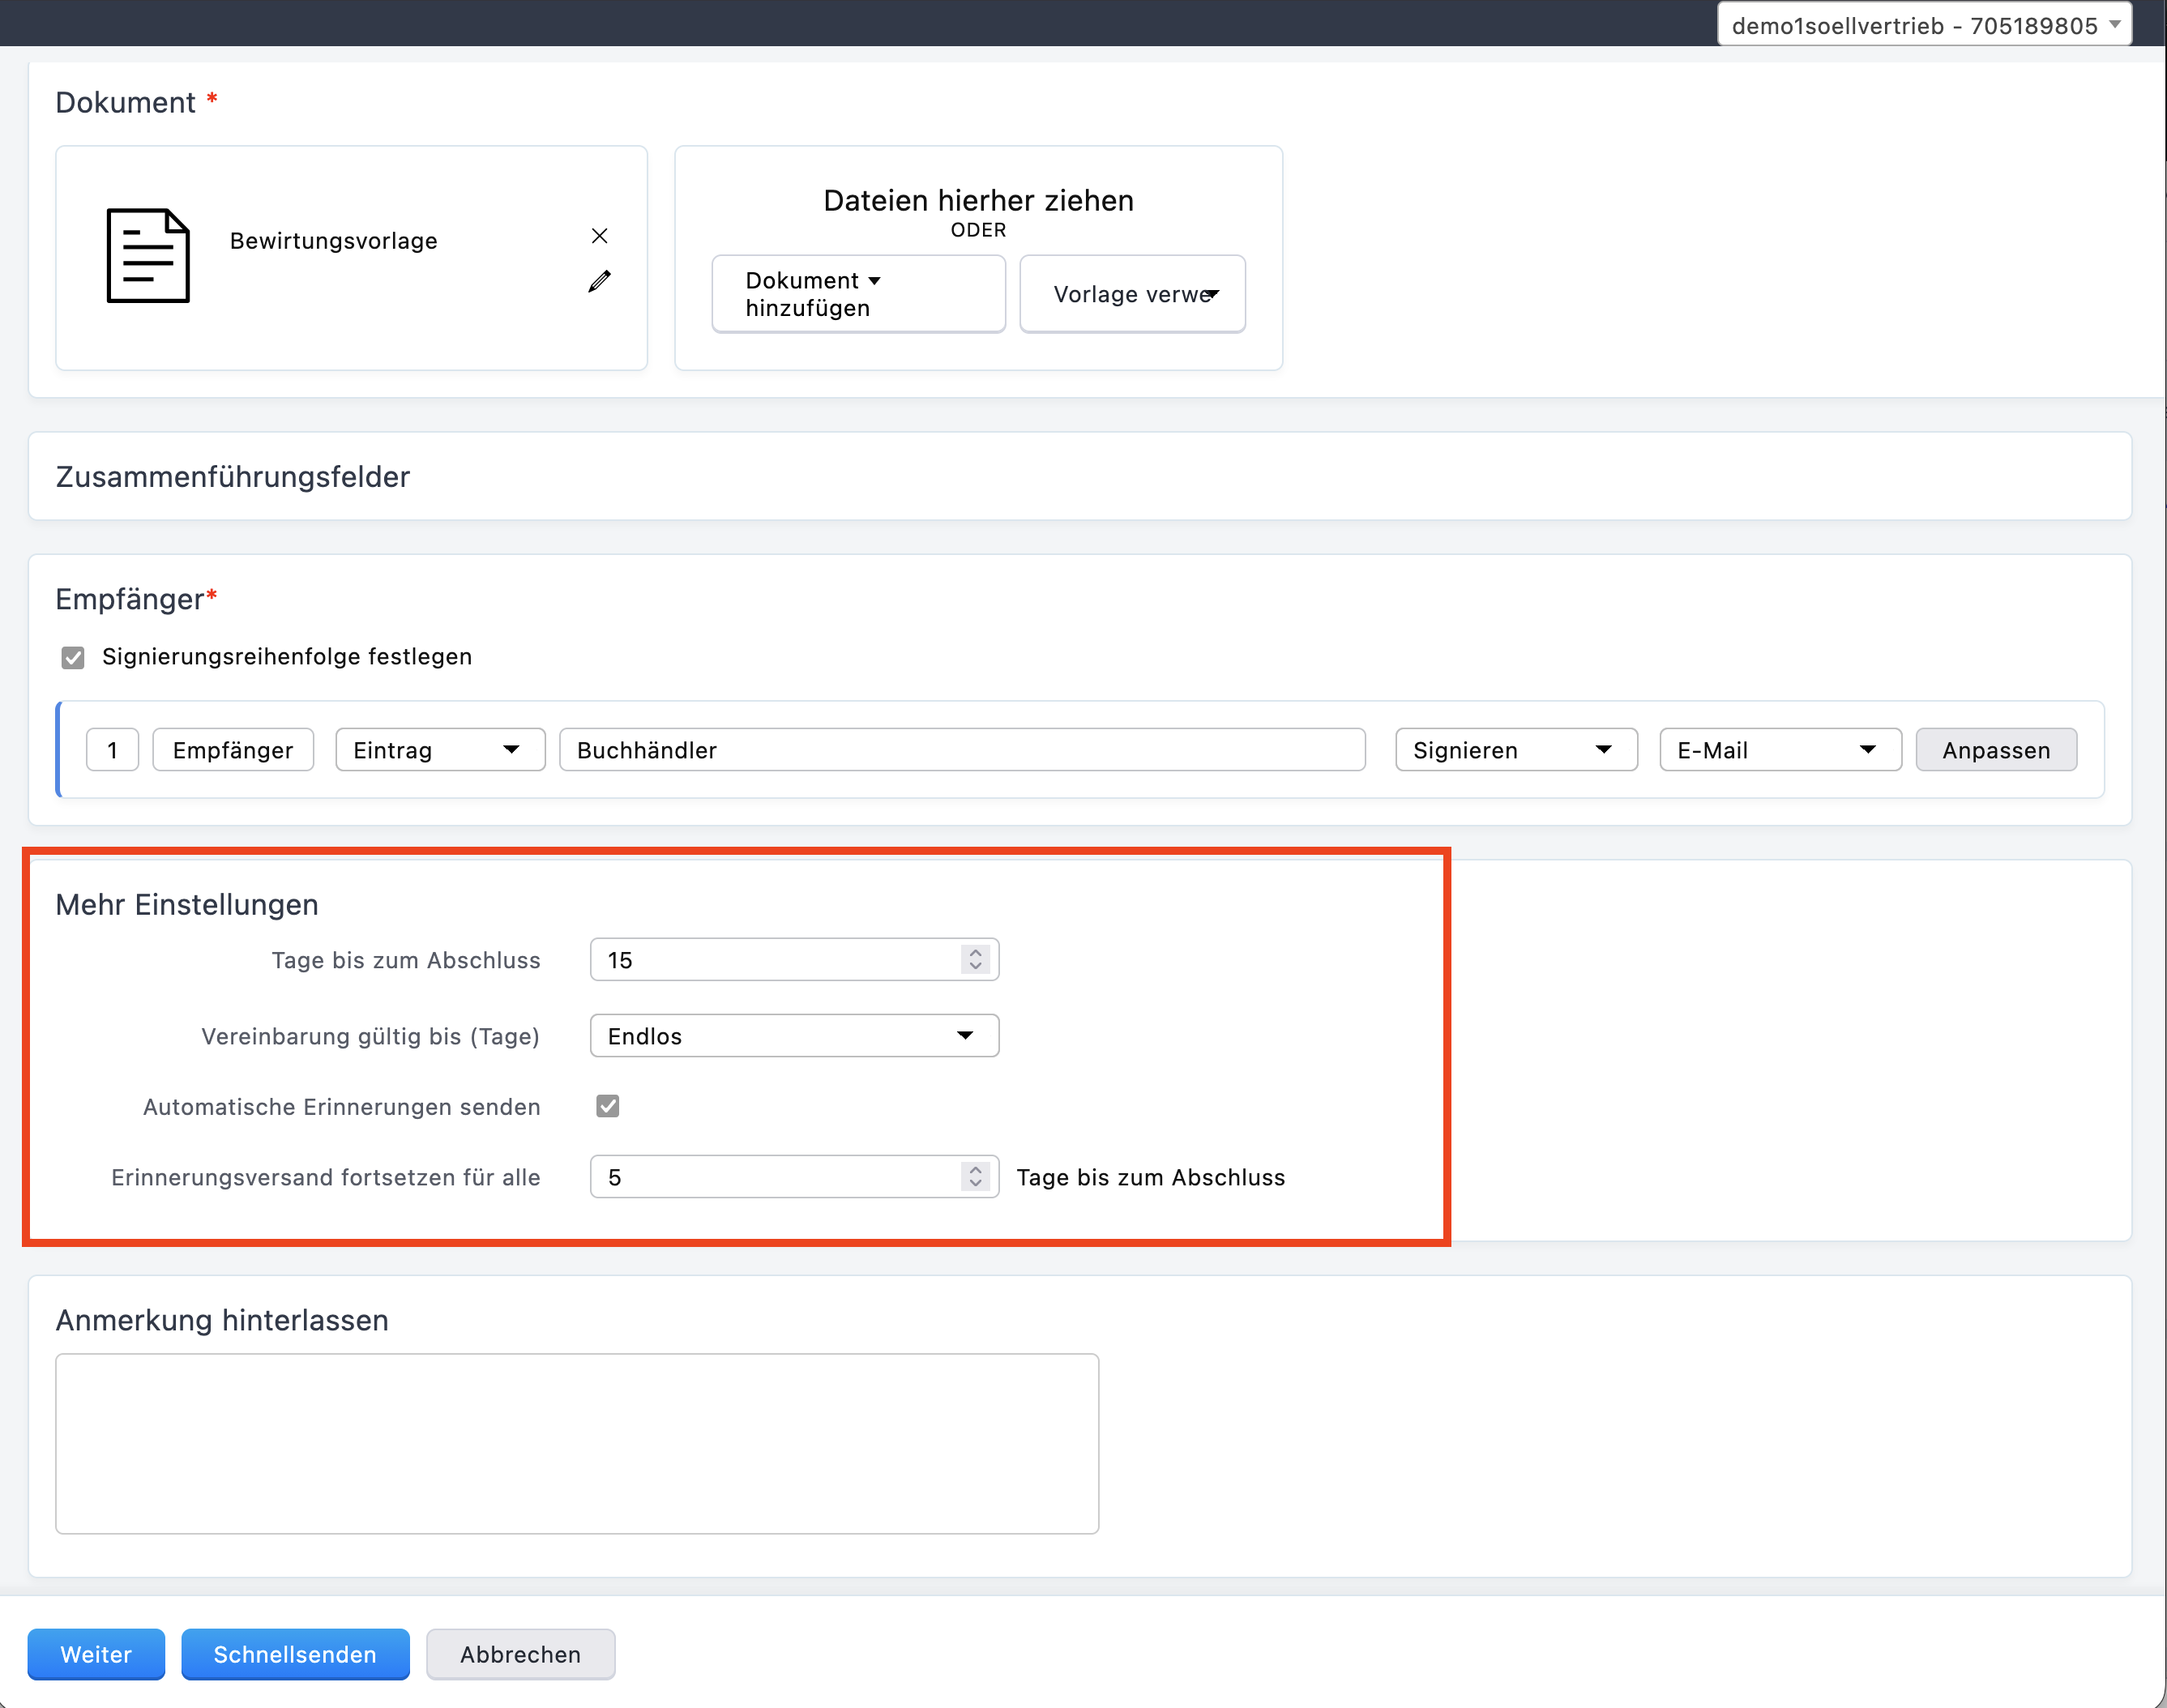Edit Bewirtungsvorlage using the pencil icon
This screenshot has width=2167, height=1708.
600,282
